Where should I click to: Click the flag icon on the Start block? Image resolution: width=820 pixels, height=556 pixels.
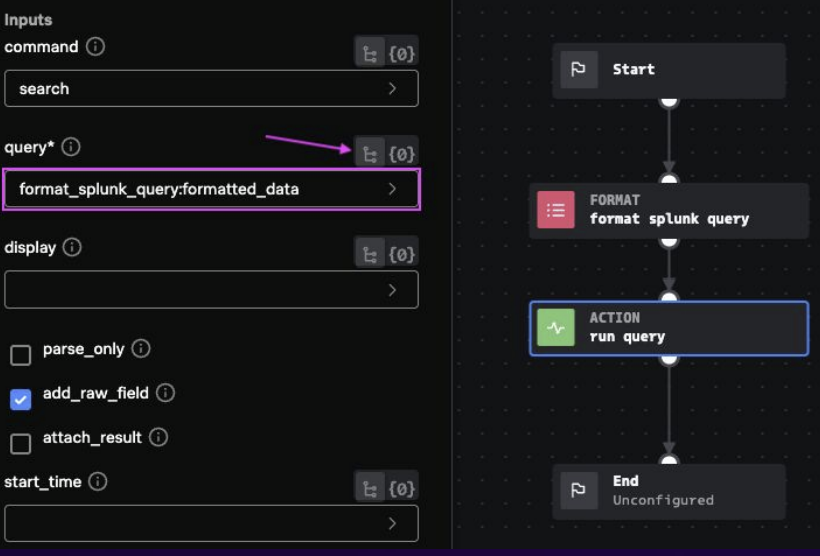(x=579, y=70)
